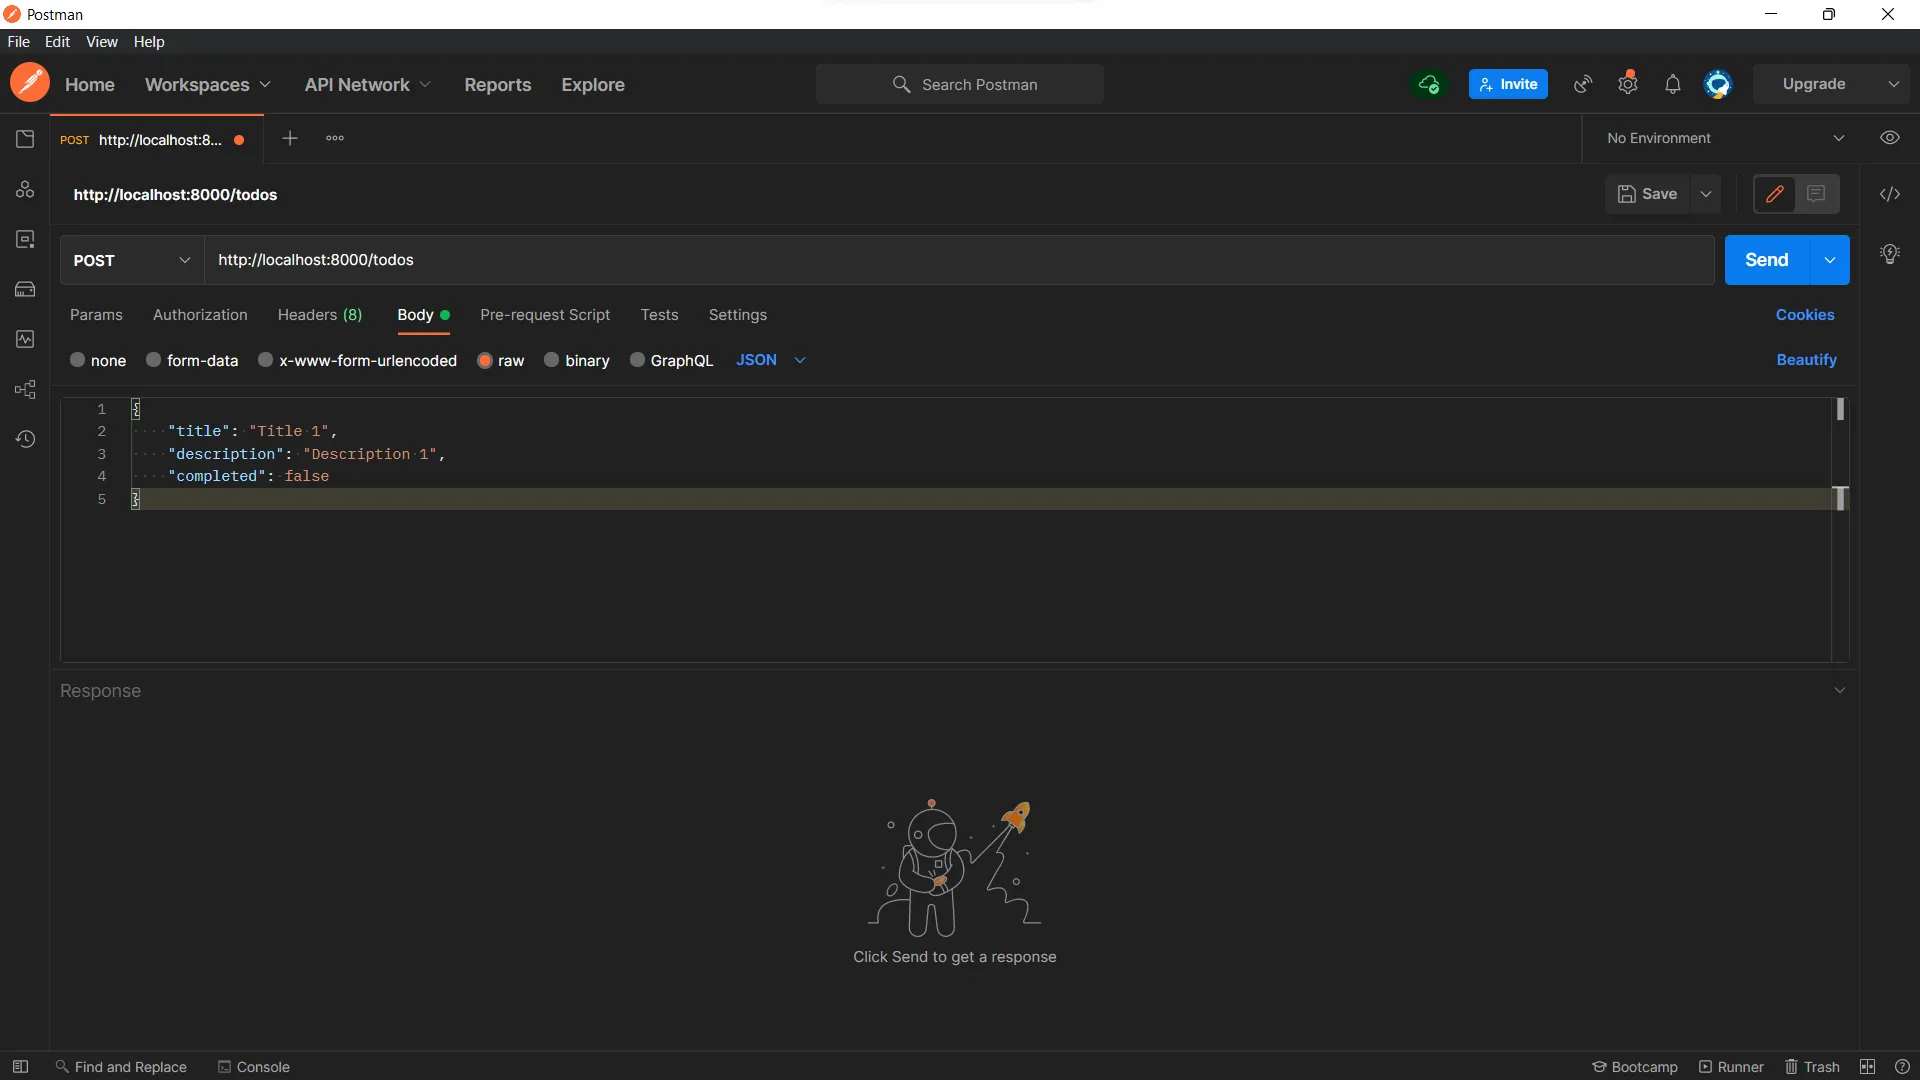Click the edit pencil icon
The image size is (1920, 1080).
[1775, 194]
